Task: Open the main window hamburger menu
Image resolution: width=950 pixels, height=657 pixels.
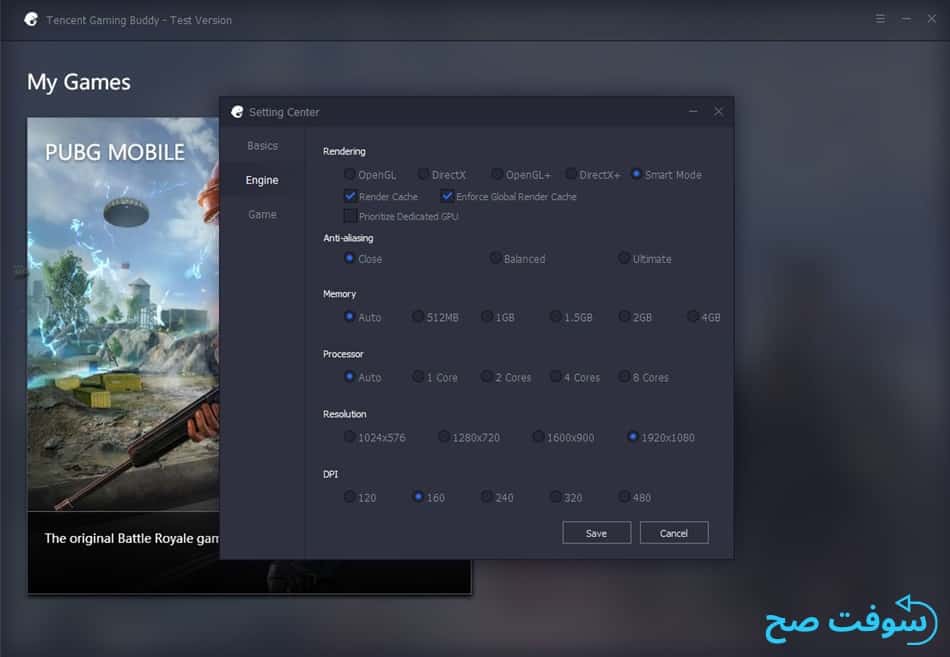Action: pos(880,19)
